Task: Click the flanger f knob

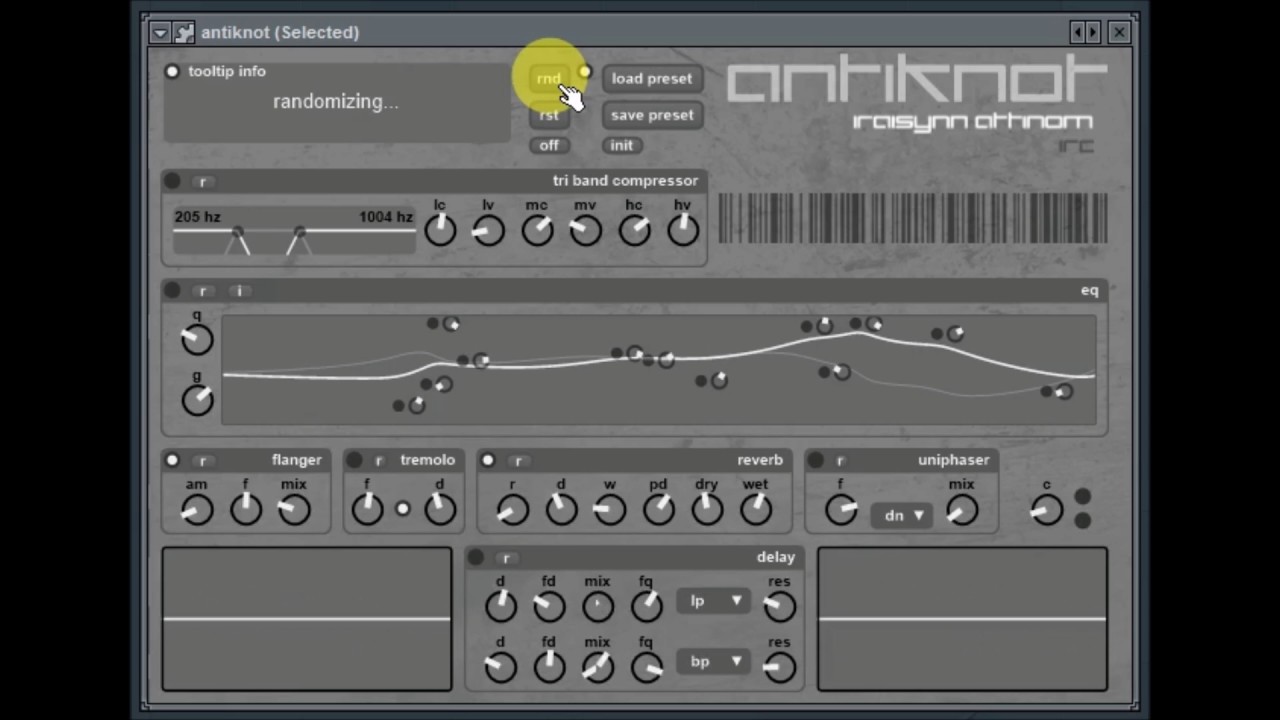Action: coord(245,510)
